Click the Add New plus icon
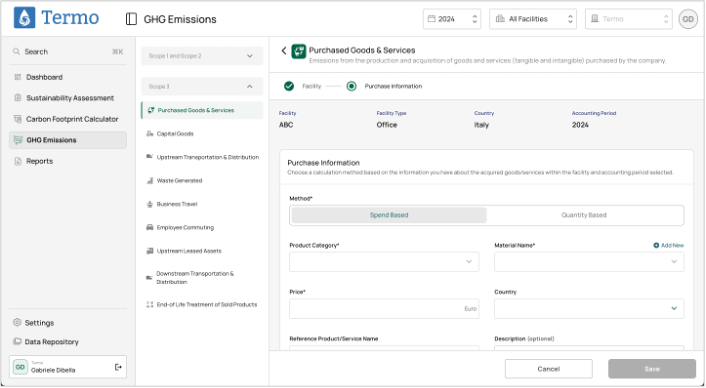Image resolution: width=706 pixels, height=388 pixels. (x=656, y=245)
